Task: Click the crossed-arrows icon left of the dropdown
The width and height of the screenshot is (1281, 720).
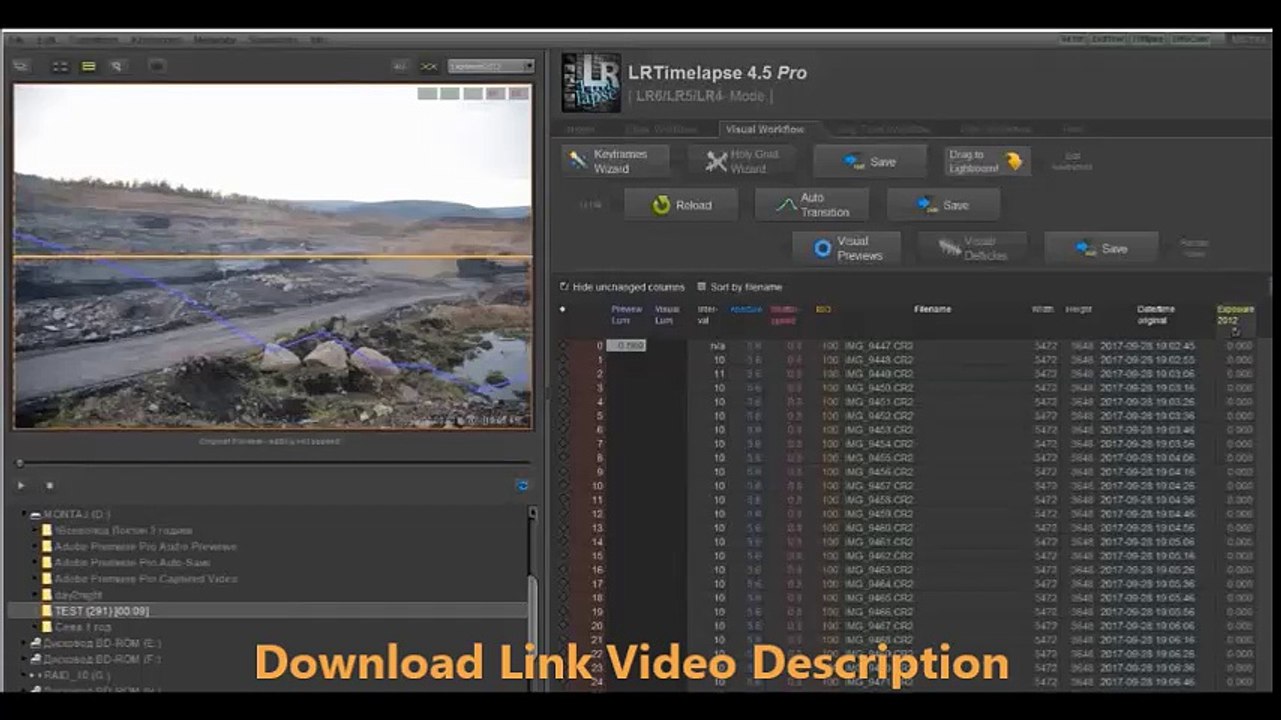Action: click(429, 66)
